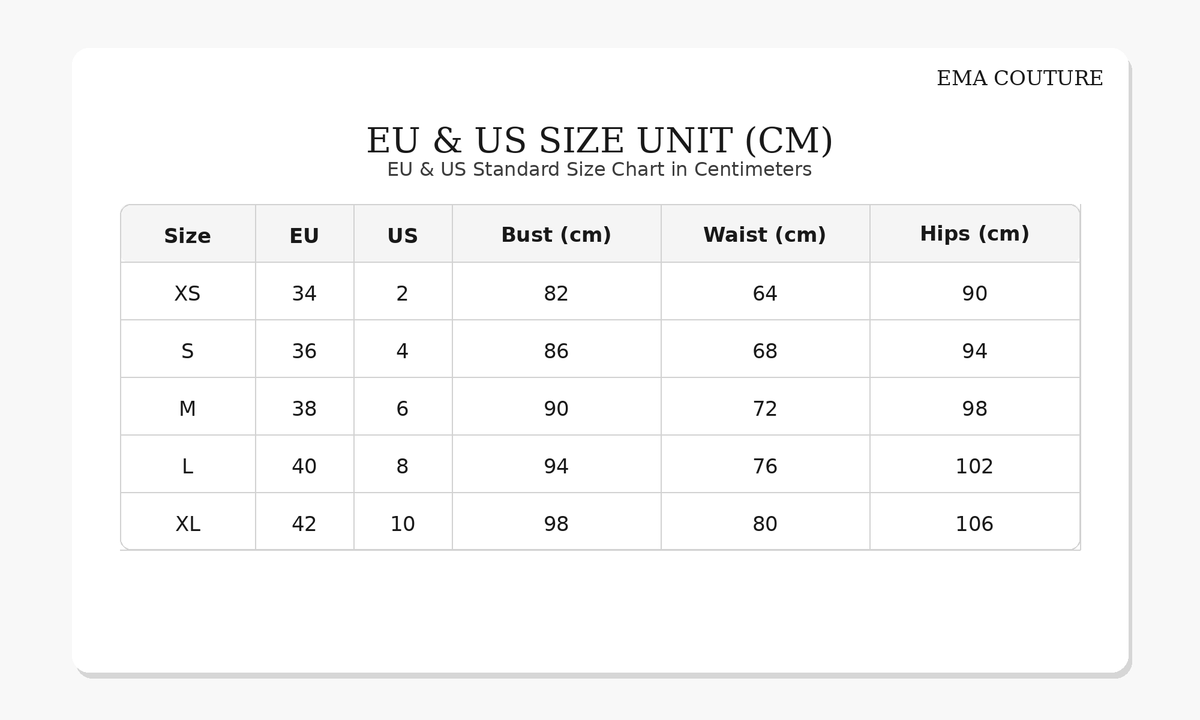Image resolution: width=1200 pixels, height=720 pixels.
Task: Select the M size row label
Action: [187, 409]
